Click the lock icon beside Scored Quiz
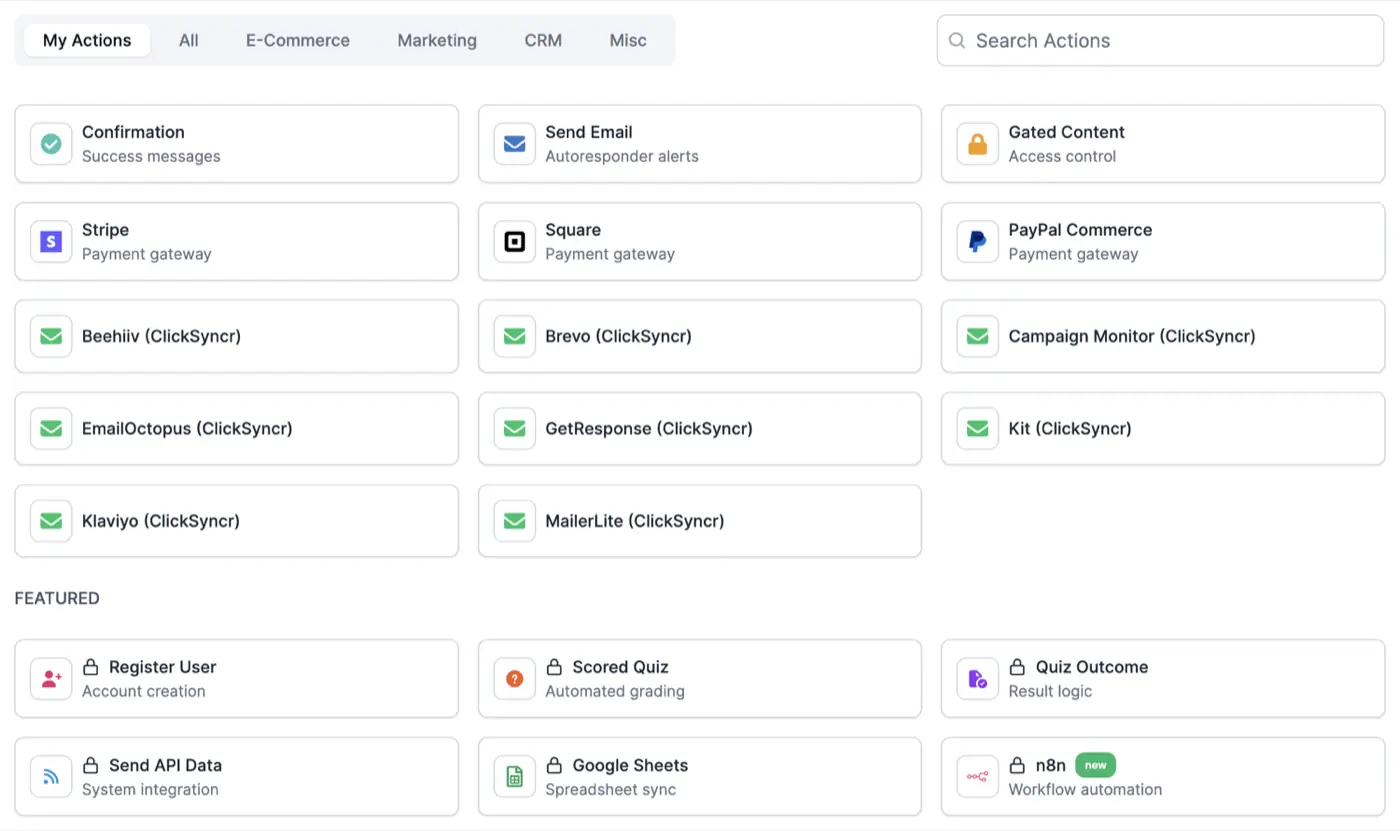The width and height of the screenshot is (1400, 831). pos(554,667)
